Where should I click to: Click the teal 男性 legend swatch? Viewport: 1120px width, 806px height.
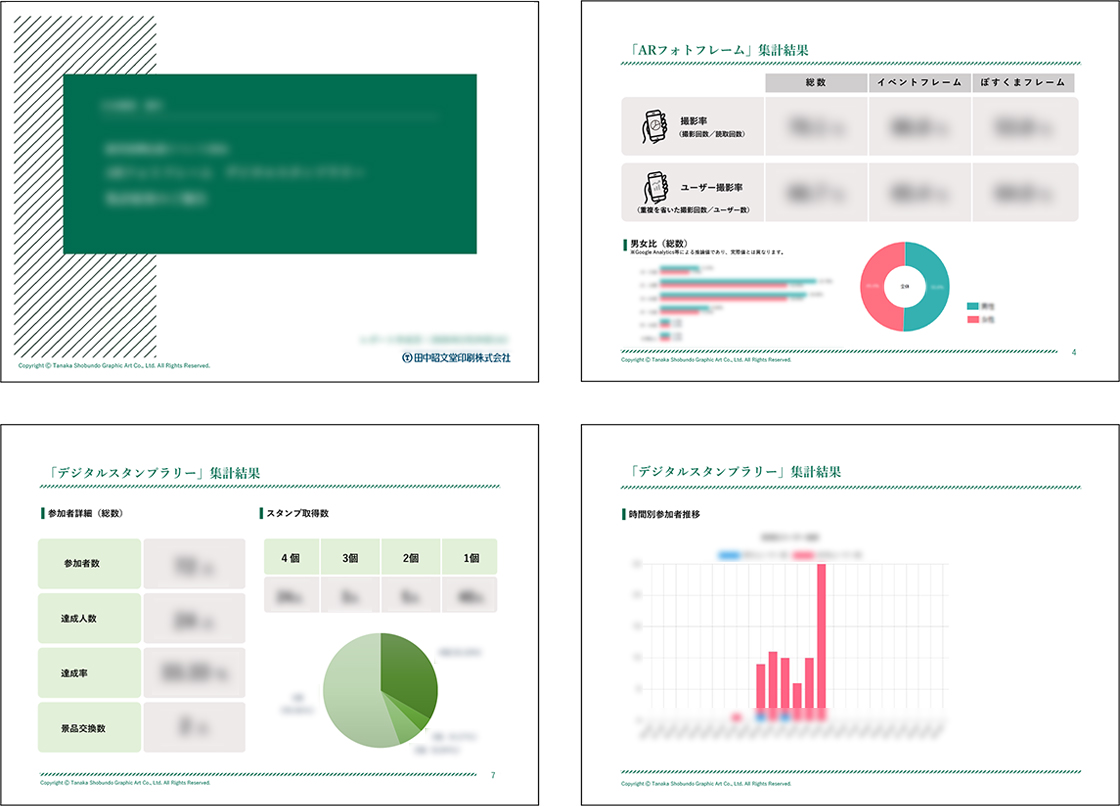973,305
